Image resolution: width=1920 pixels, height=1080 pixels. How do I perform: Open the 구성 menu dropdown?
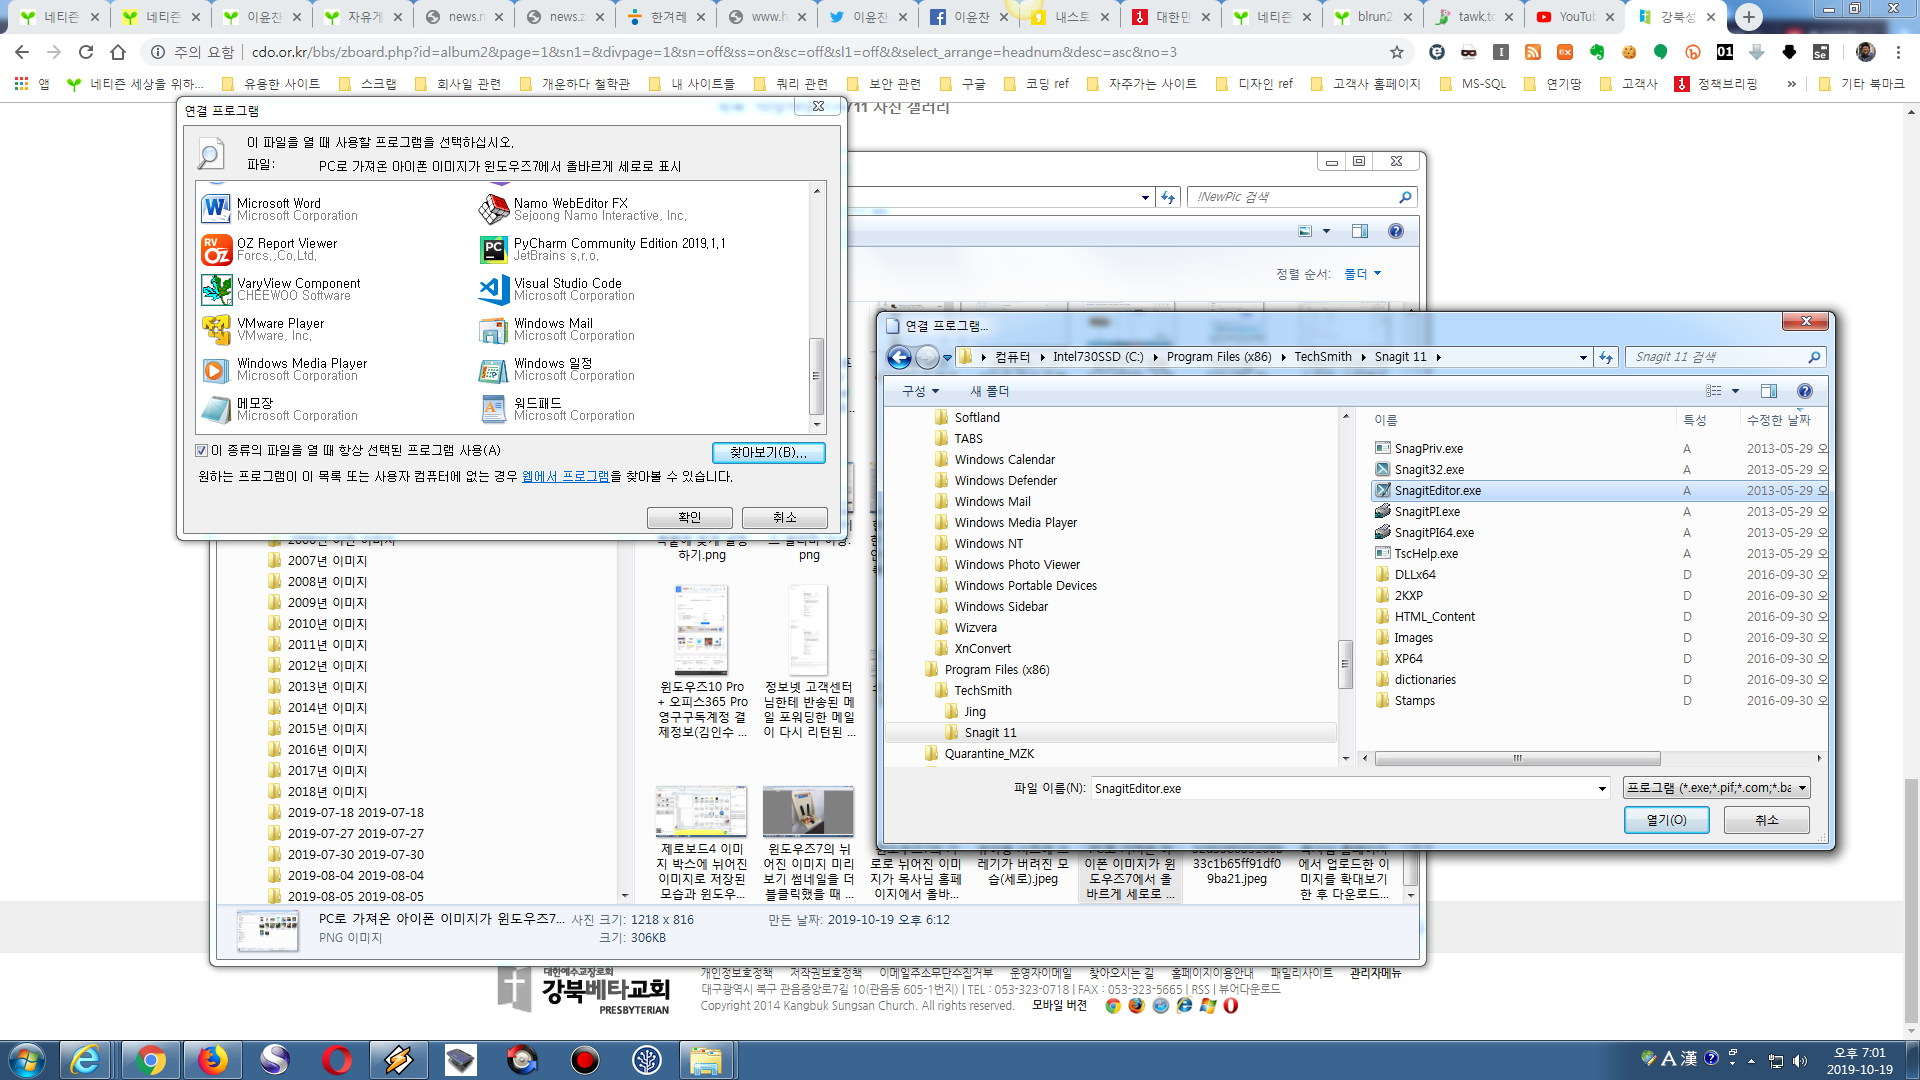click(x=920, y=391)
